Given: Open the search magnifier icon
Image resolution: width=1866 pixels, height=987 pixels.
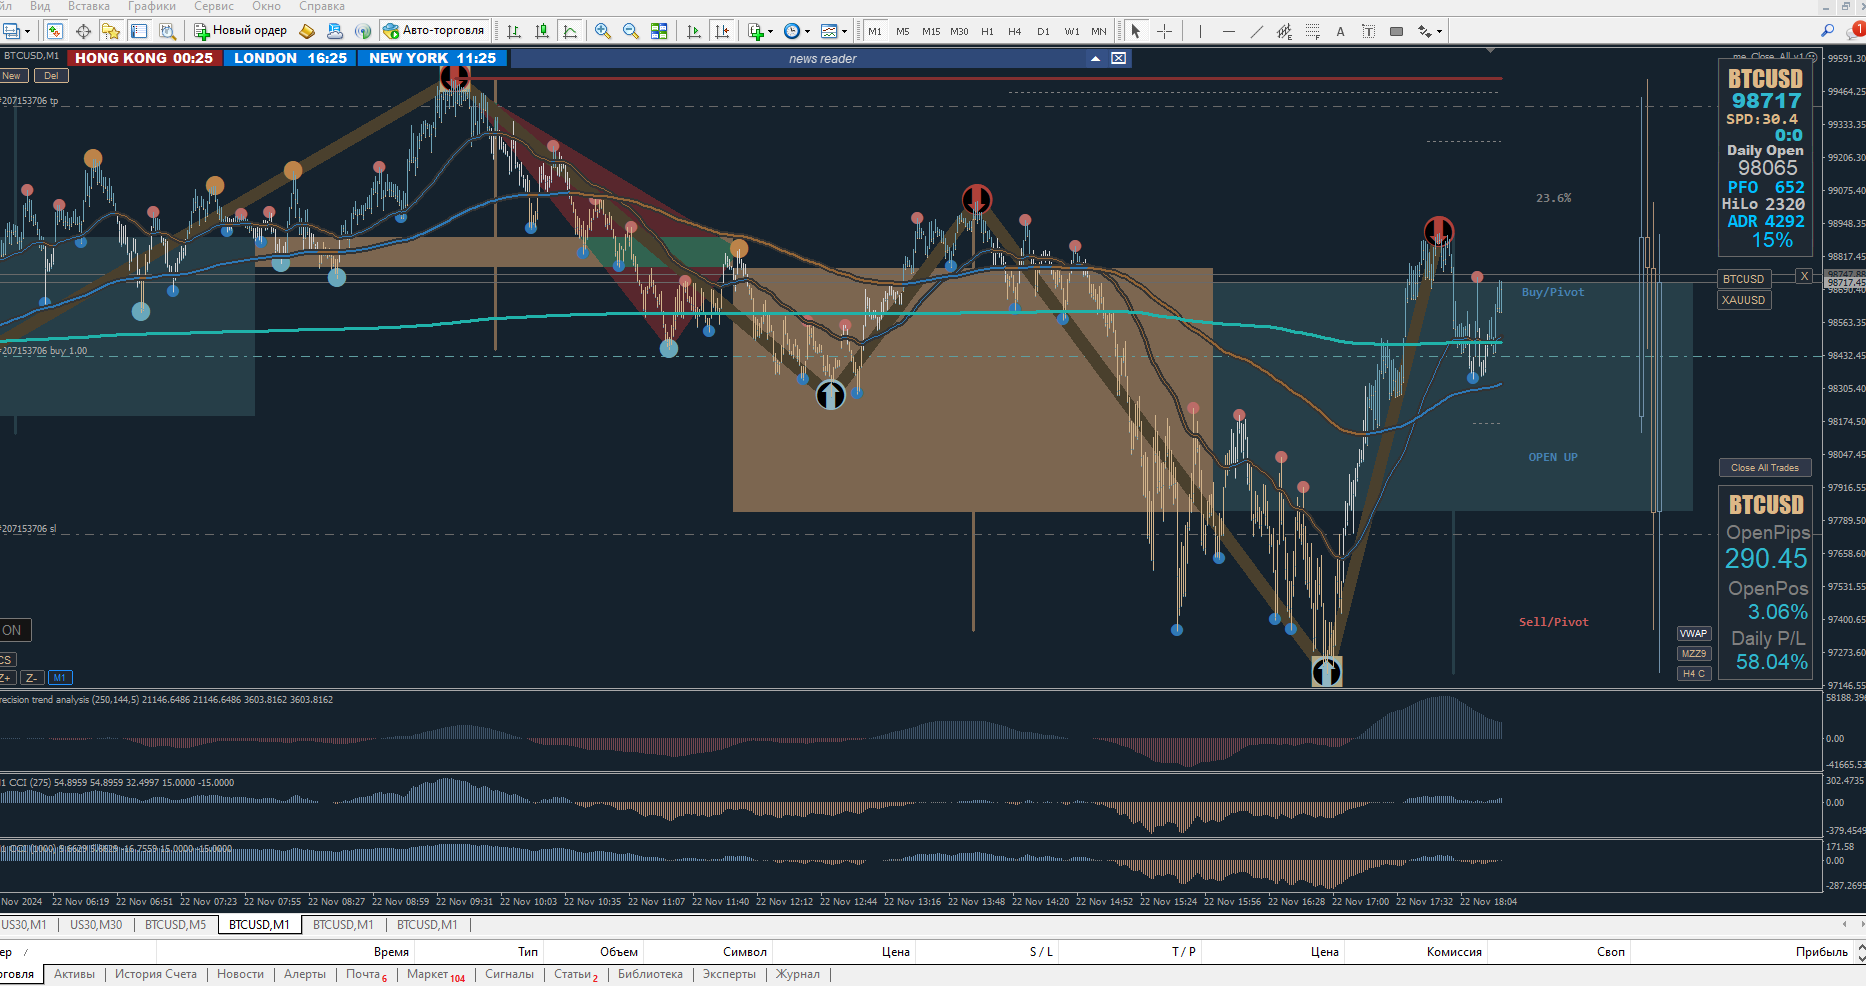Looking at the screenshot, I should (x=1828, y=31).
